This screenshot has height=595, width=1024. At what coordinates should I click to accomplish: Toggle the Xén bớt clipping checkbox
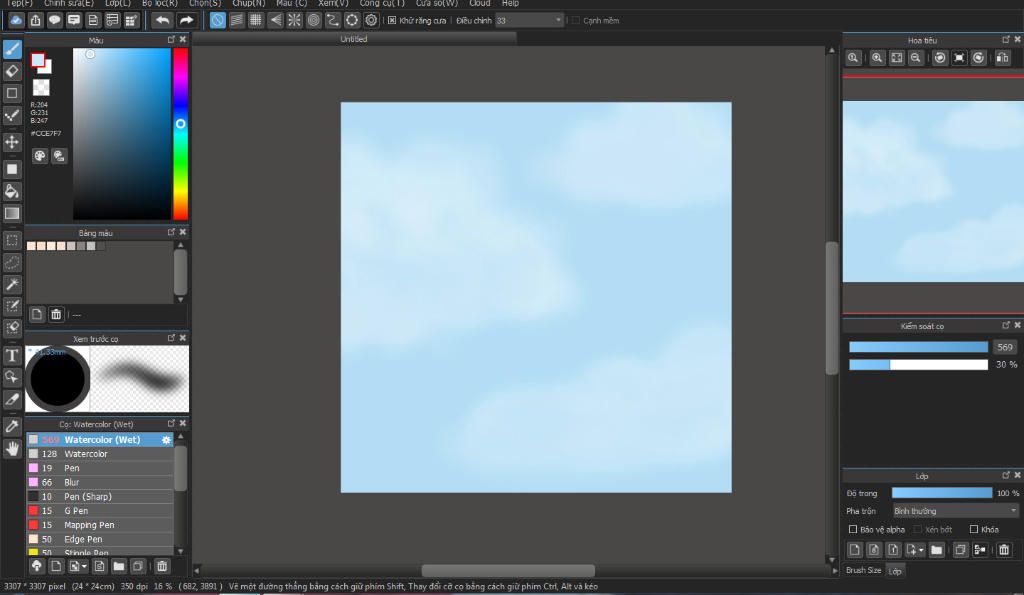[918, 529]
